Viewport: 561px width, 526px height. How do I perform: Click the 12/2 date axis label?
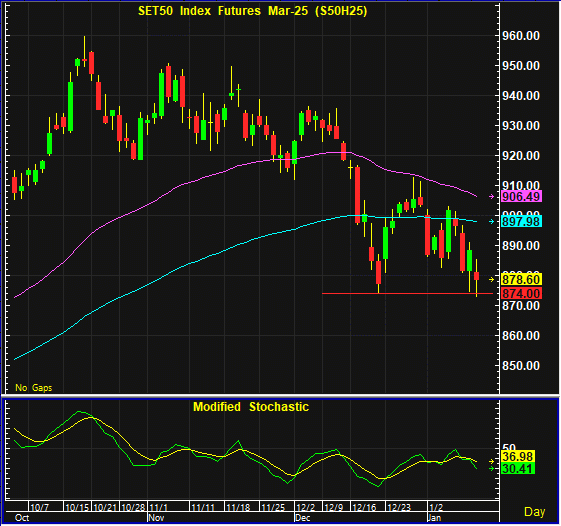point(306,507)
